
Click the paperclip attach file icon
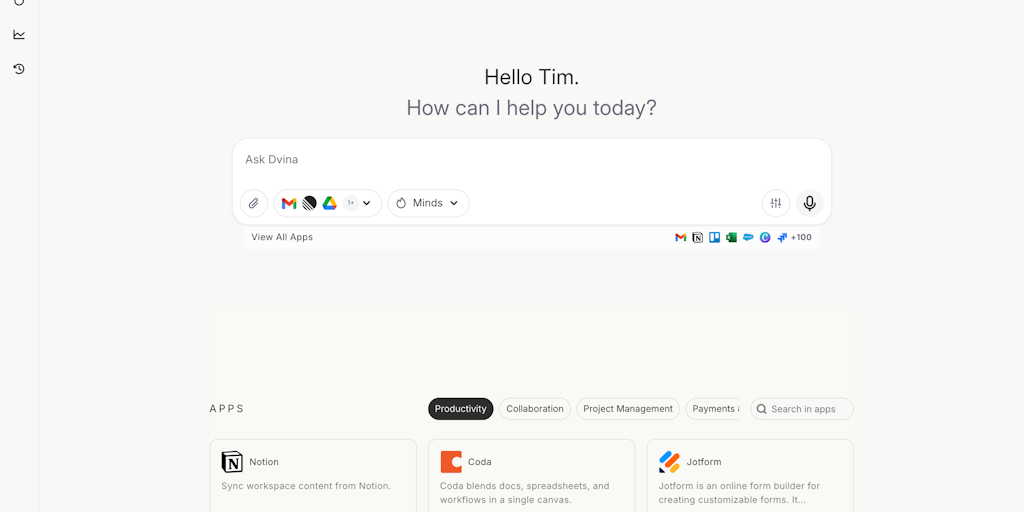254,203
